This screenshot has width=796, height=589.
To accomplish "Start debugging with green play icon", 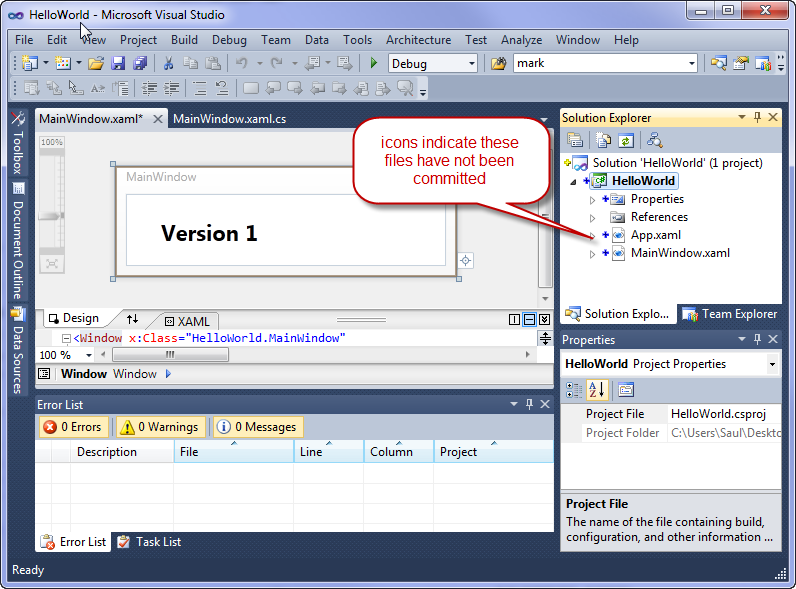I will (374, 63).
